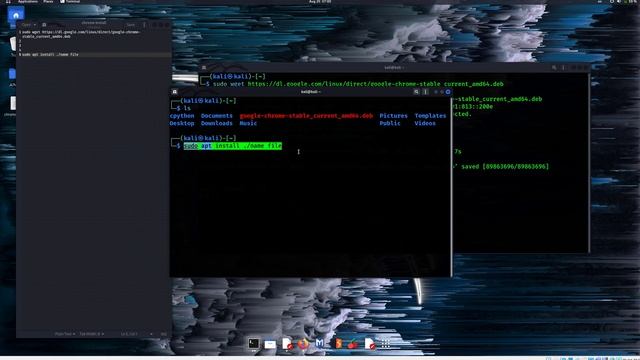Open the Home folder desktop icon
The height and width of the screenshot is (360, 640).
[16, 15]
